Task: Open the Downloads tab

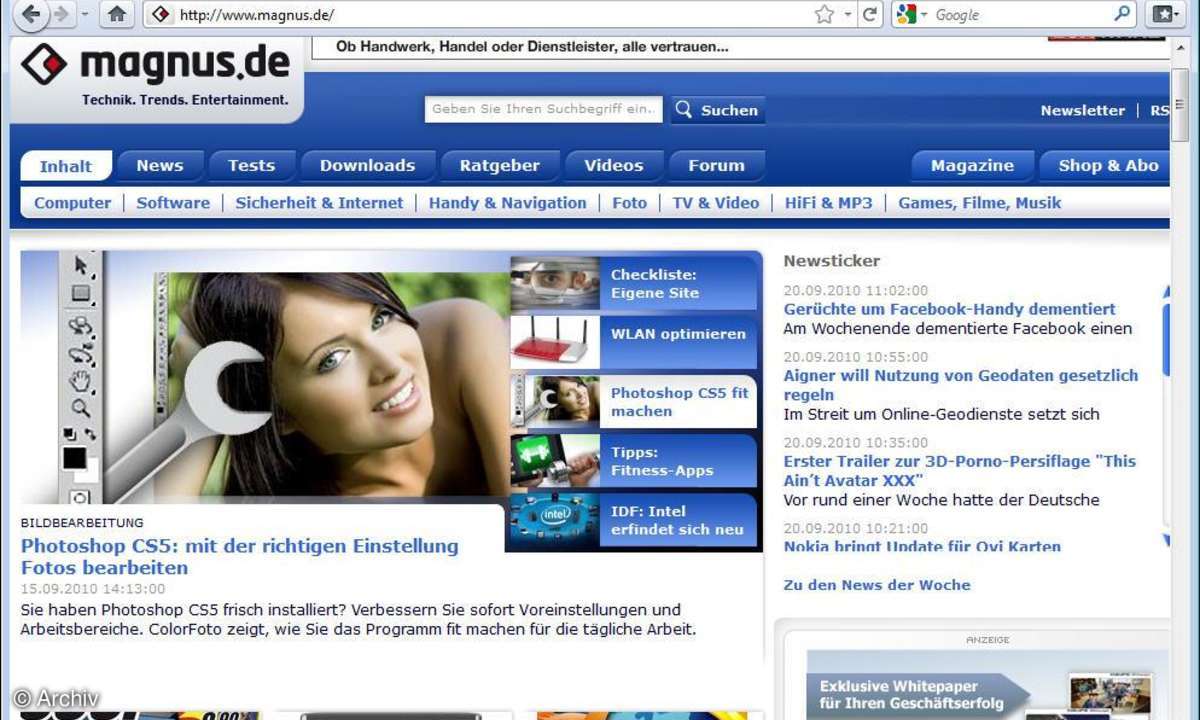Action: click(x=367, y=165)
